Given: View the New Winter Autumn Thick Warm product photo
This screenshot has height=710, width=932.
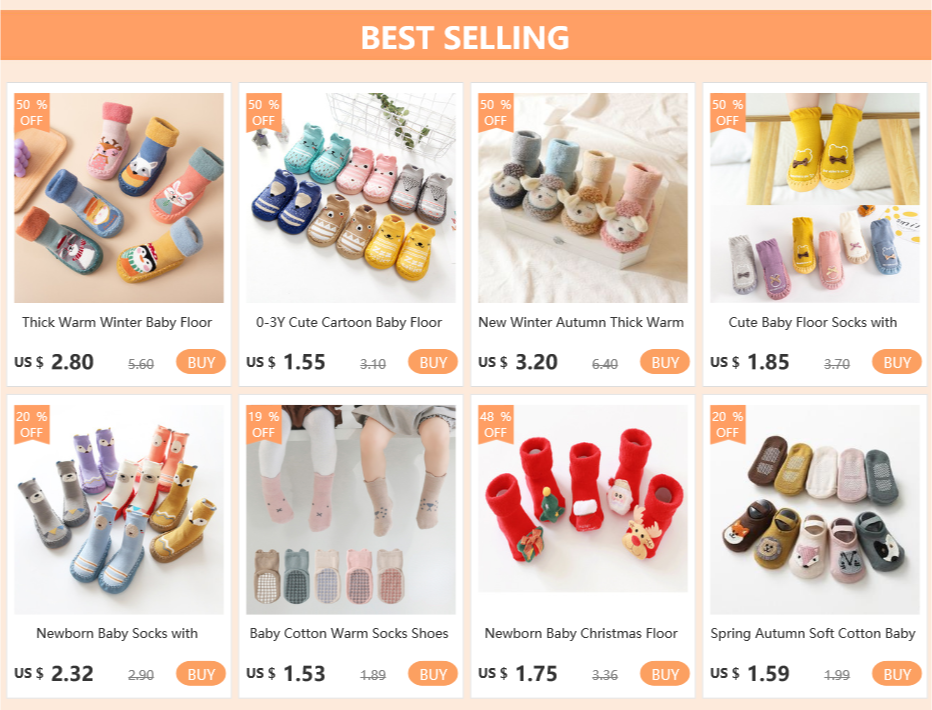Looking at the screenshot, I should [582, 198].
